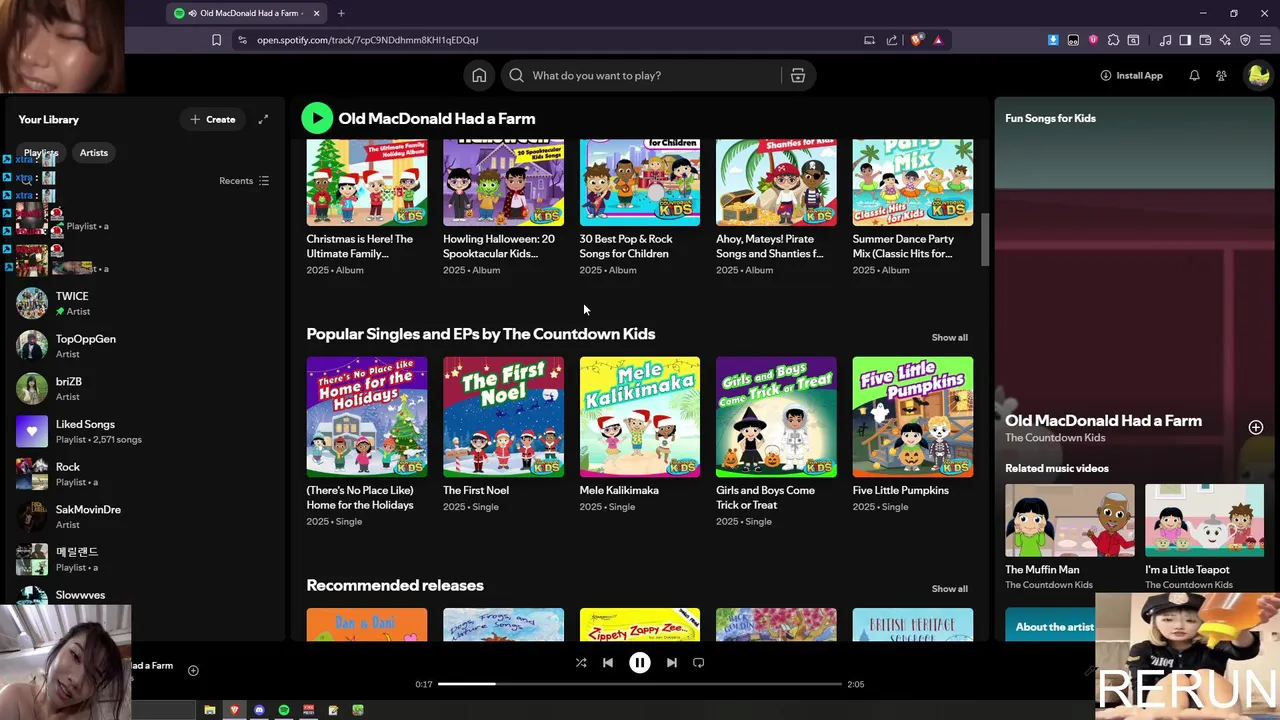Open Discord from the taskbar
The width and height of the screenshot is (1280, 720).
click(x=259, y=710)
